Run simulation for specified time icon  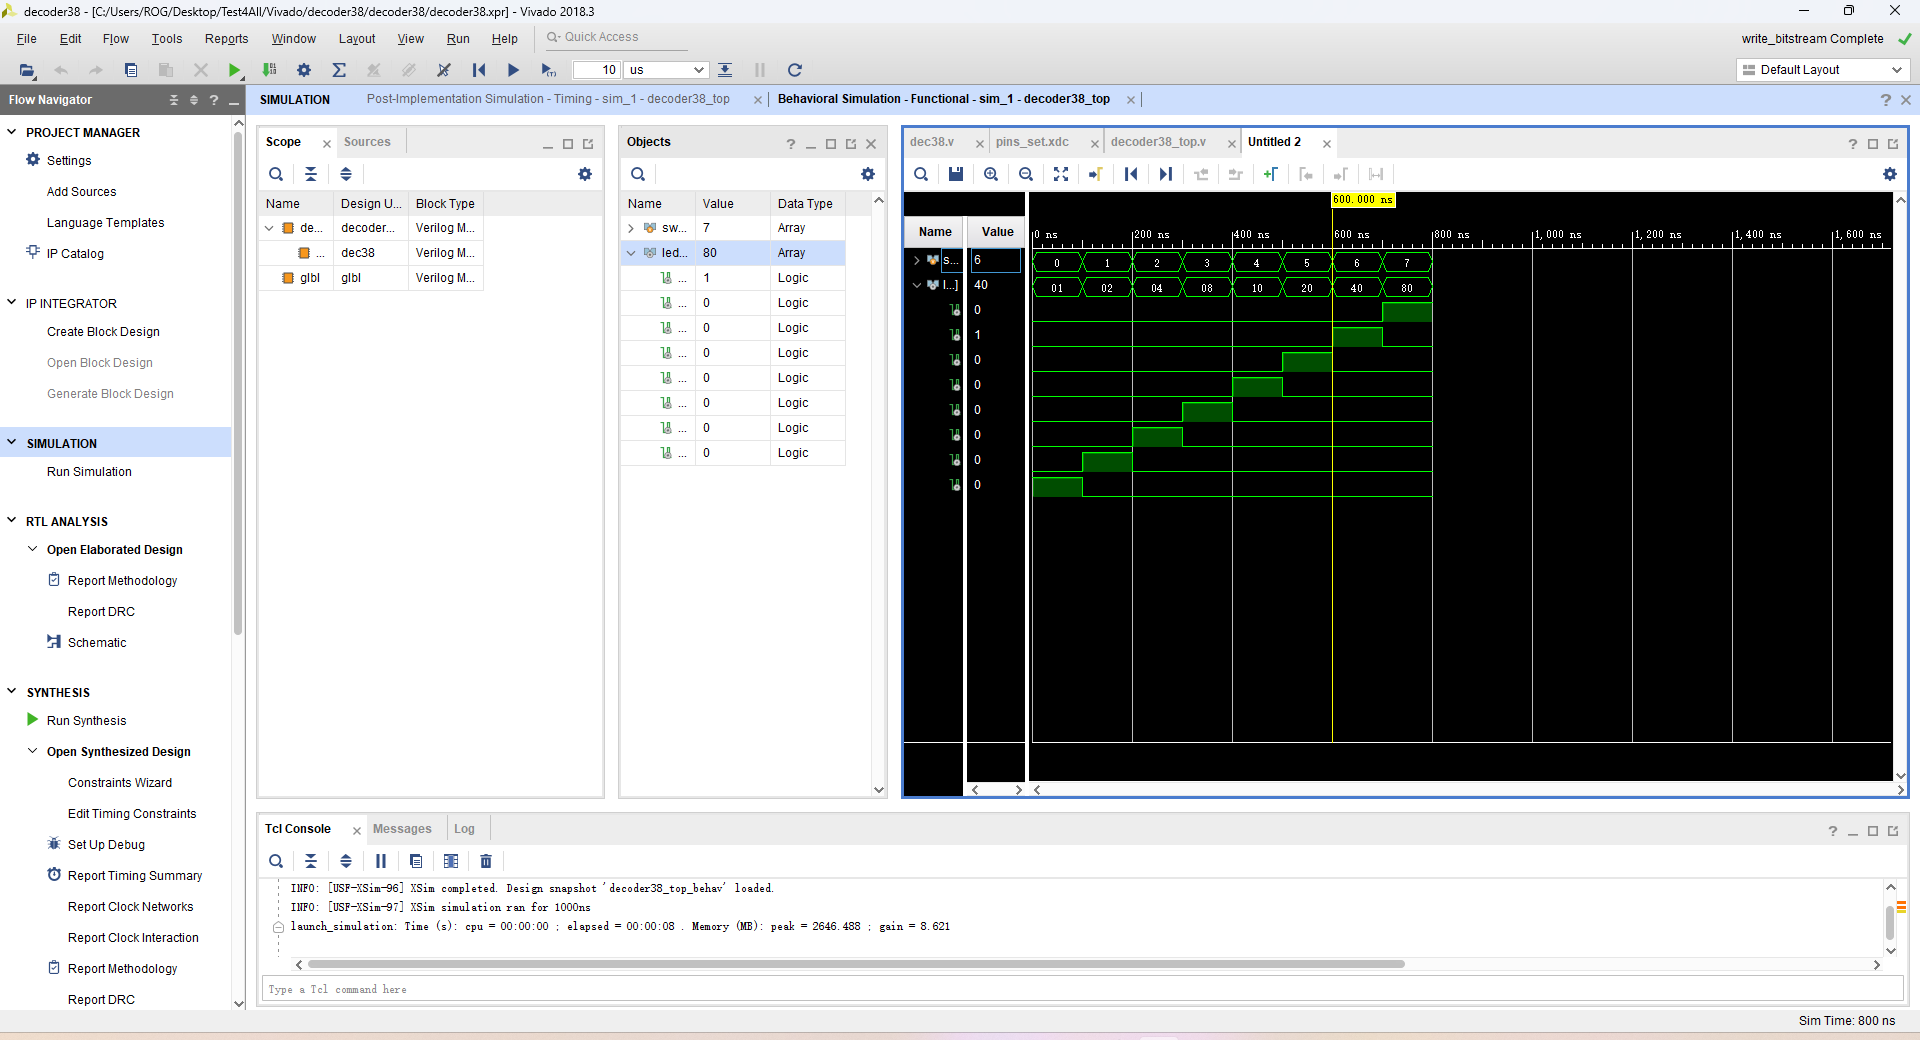pyautogui.click(x=548, y=70)
